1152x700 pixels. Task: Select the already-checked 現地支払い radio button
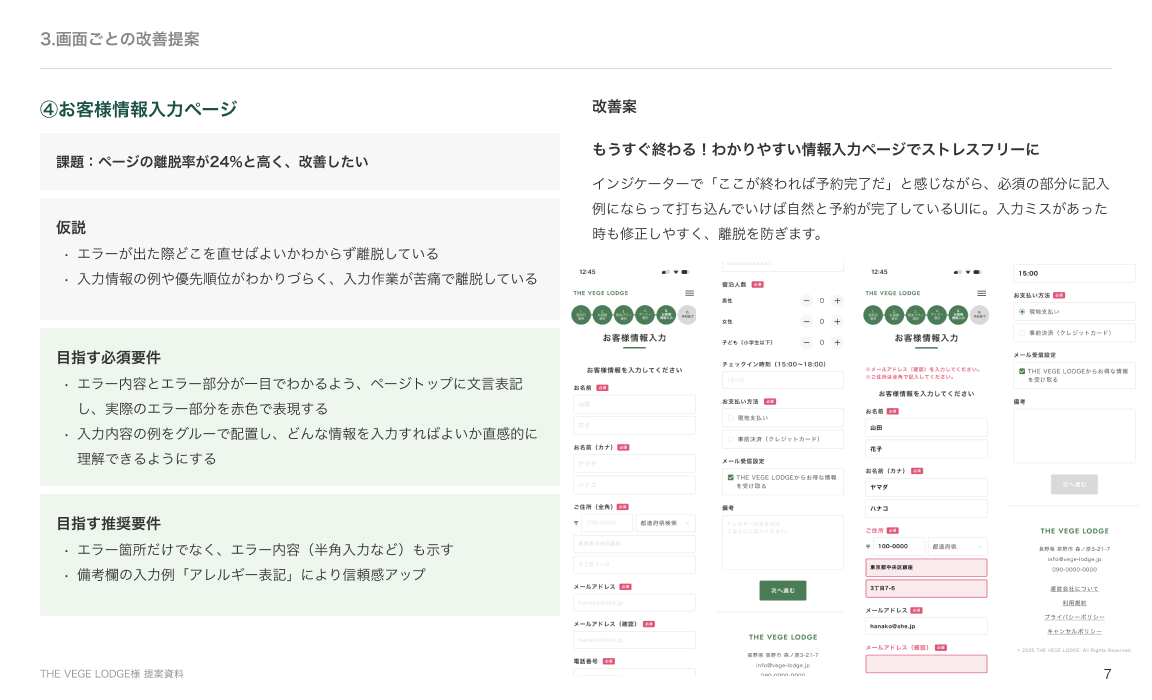pyautogui.click(x=1022, y=312)
